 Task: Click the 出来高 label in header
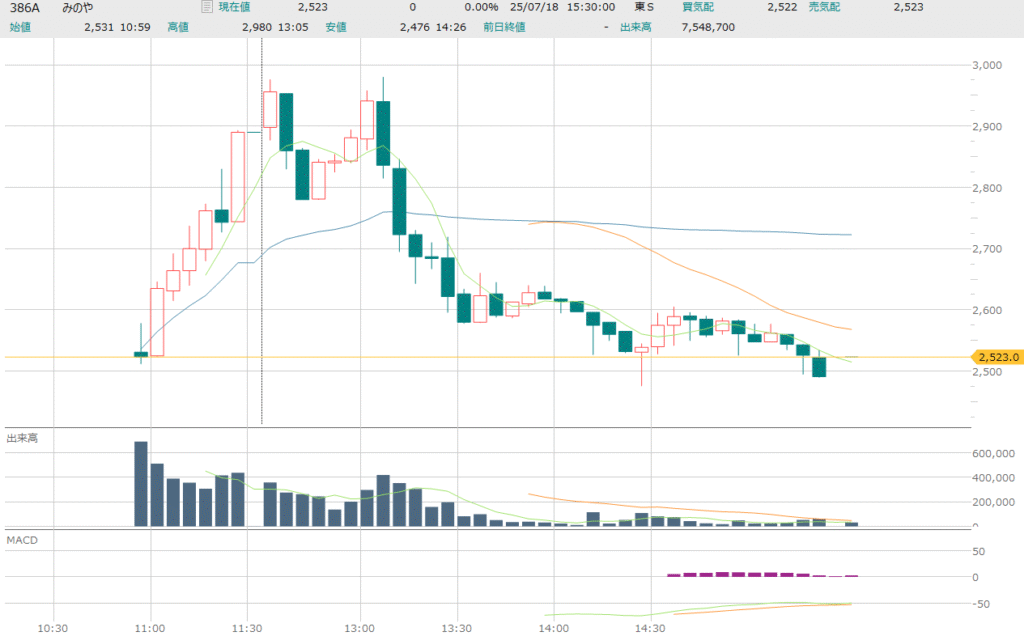click(635, 27)
